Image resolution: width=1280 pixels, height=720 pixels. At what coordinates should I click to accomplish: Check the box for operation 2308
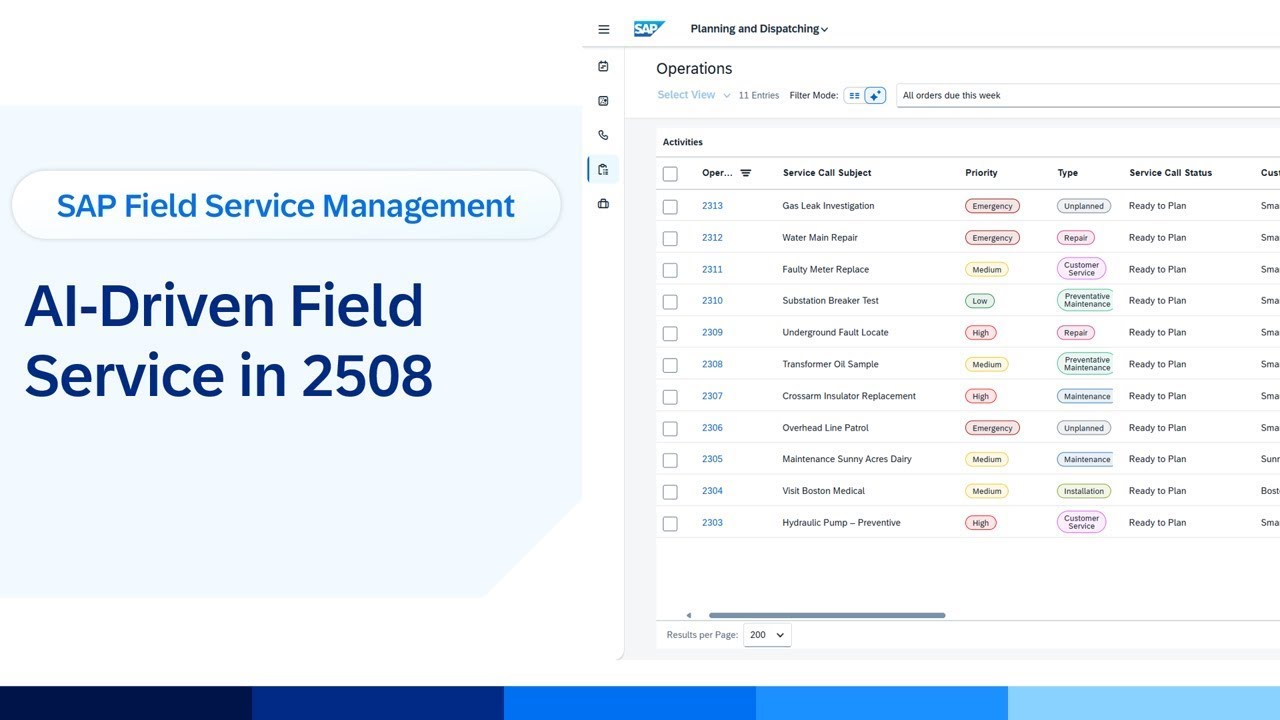(x=670, y=365)
